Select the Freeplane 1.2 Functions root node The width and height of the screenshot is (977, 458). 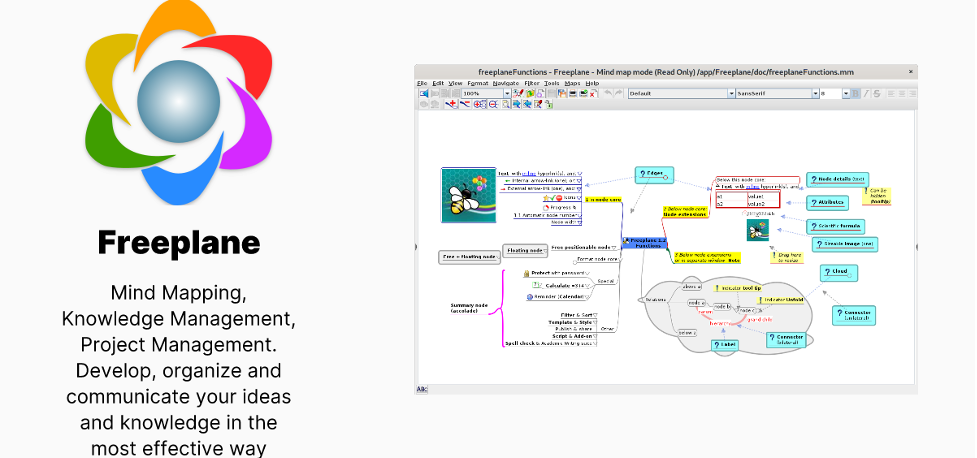click(645, 243)
